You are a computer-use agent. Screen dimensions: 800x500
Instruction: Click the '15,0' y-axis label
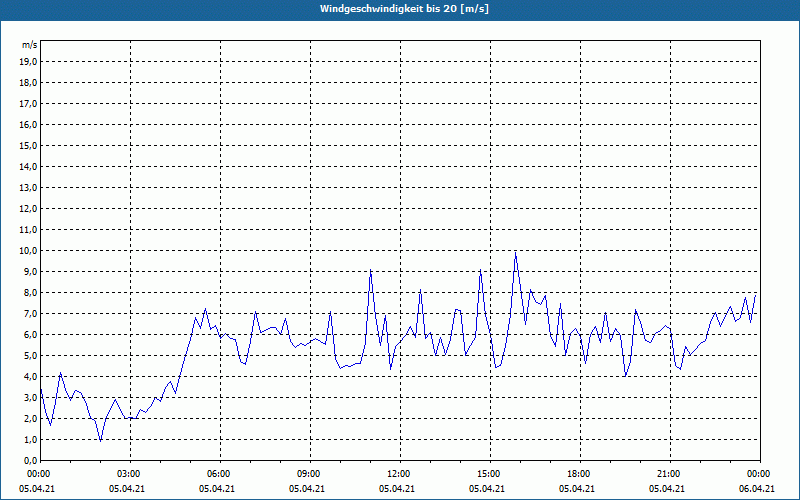[28, 145]
